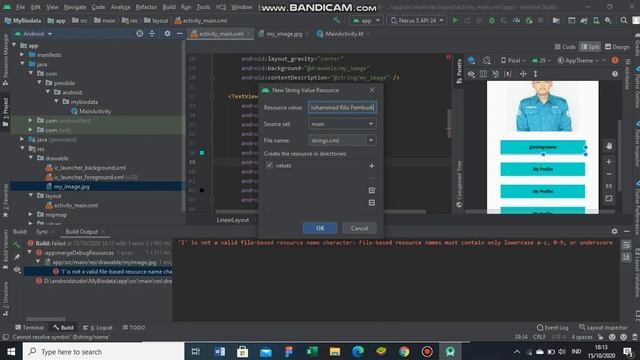Expand the mipmap folder
Viewport: 640px width, 360px height.
(x=31, y=214)
